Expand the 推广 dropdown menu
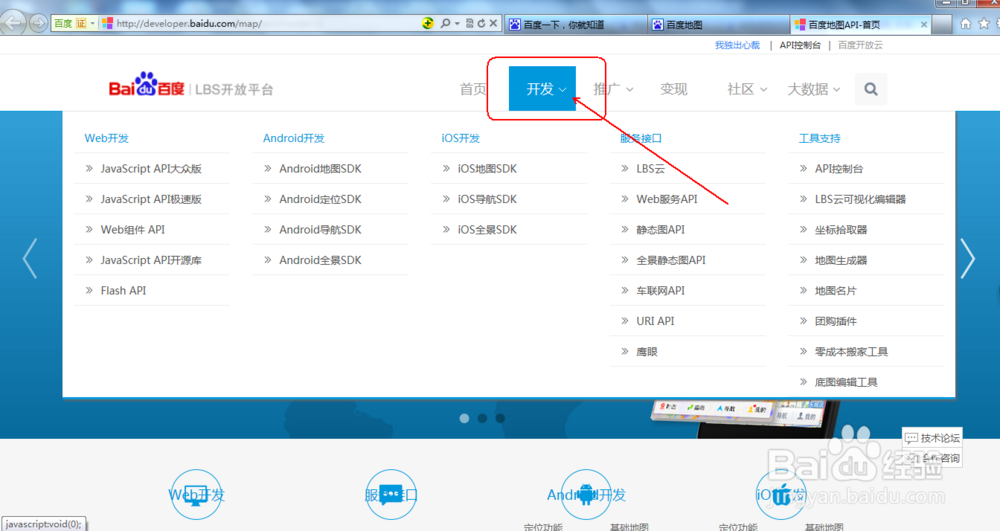The image size is (1000, 531). 613,89
